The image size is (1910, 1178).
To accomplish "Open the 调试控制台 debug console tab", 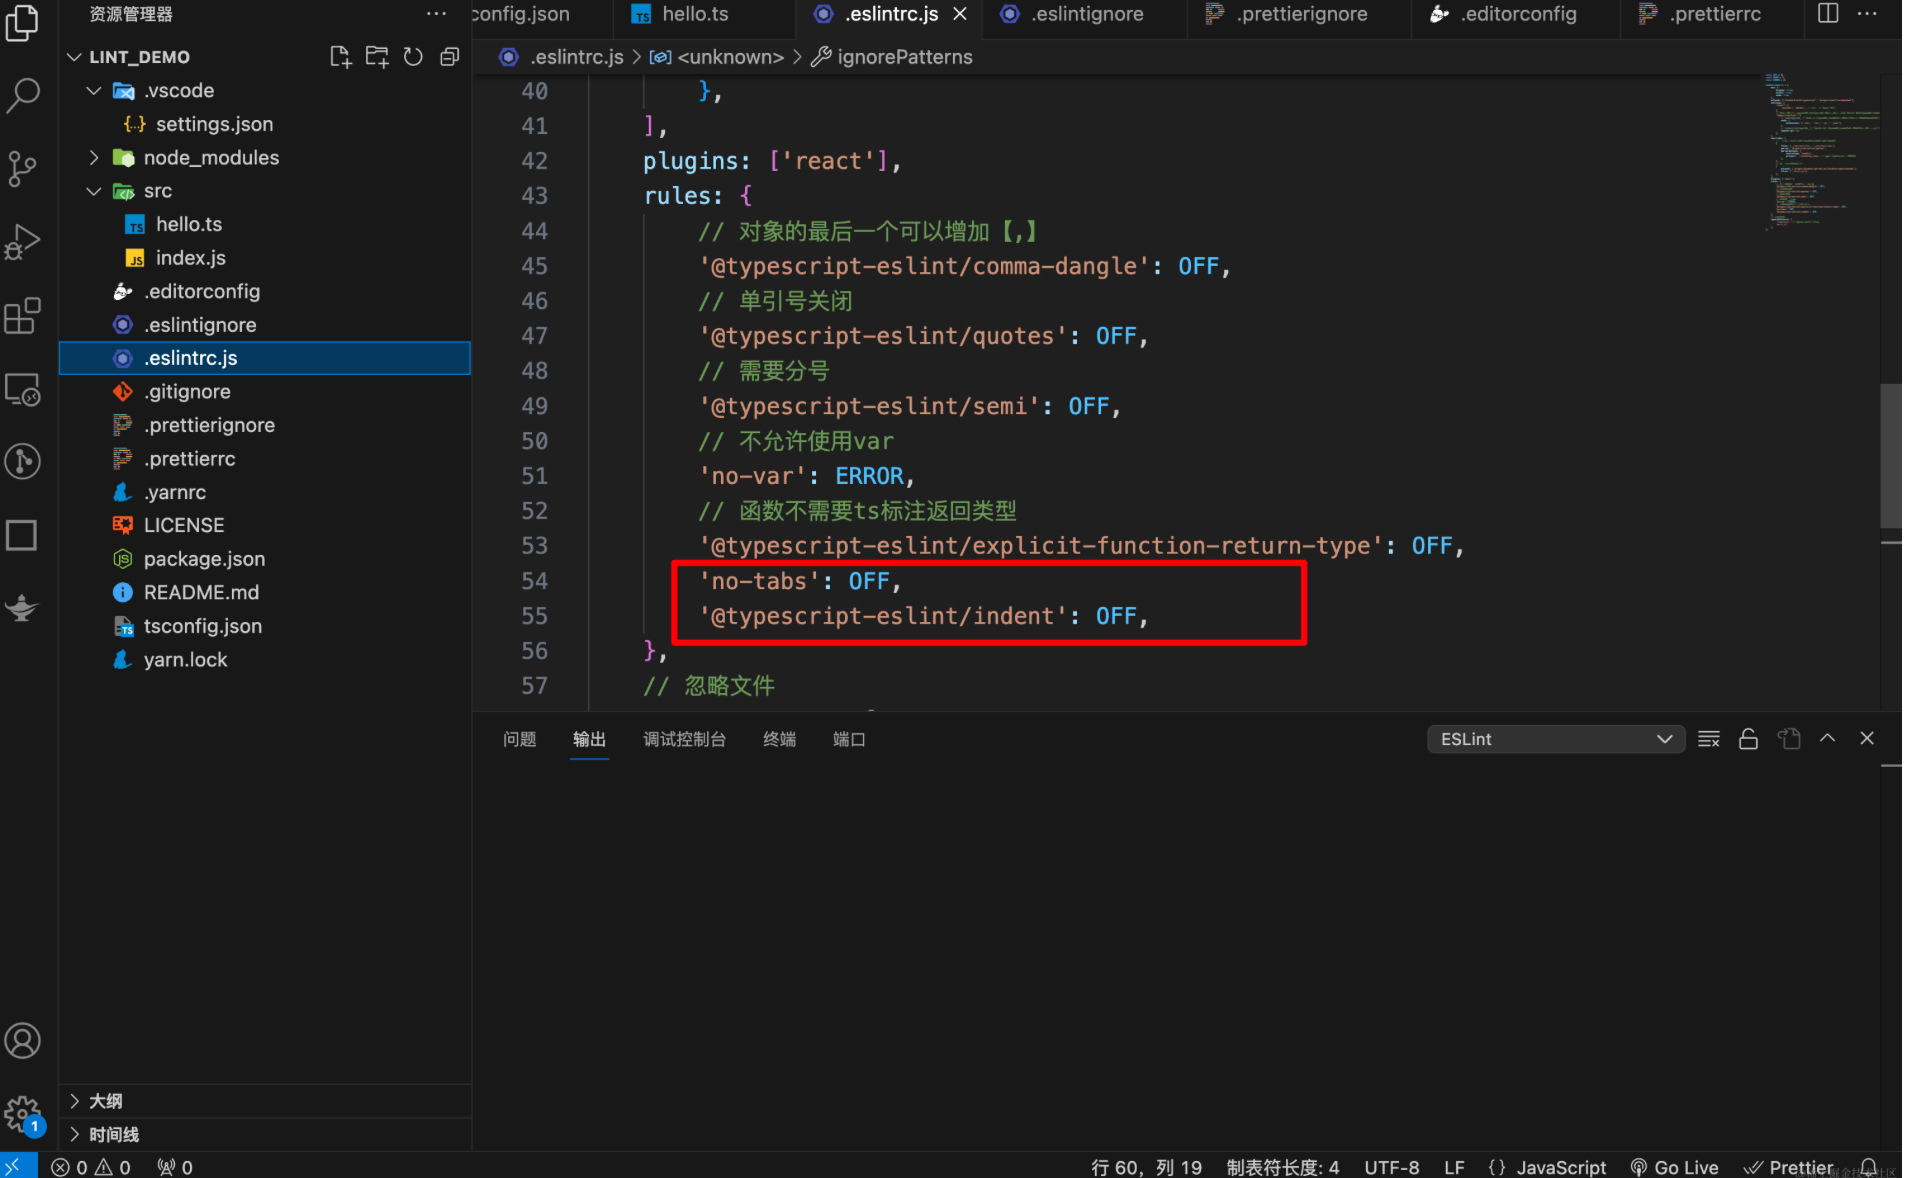I will pos(684,739).
